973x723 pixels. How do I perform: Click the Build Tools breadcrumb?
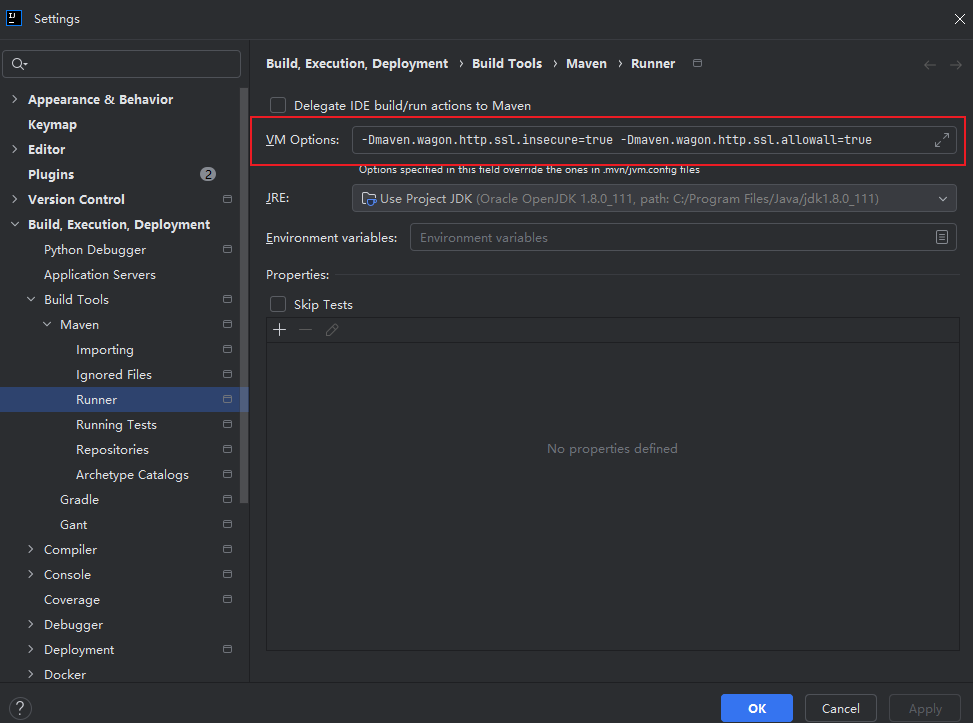pyautogui.click(x=507, y=63)
